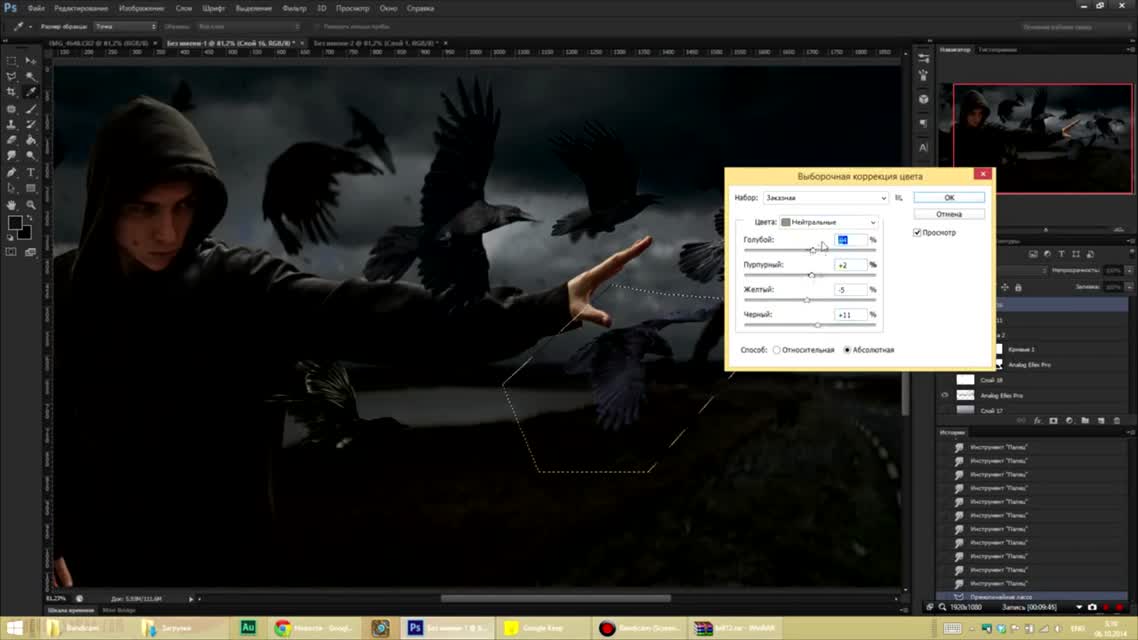Open the Фильтр menu
The height and width of the screenshot is (640, 1138).
pos(294,9)
